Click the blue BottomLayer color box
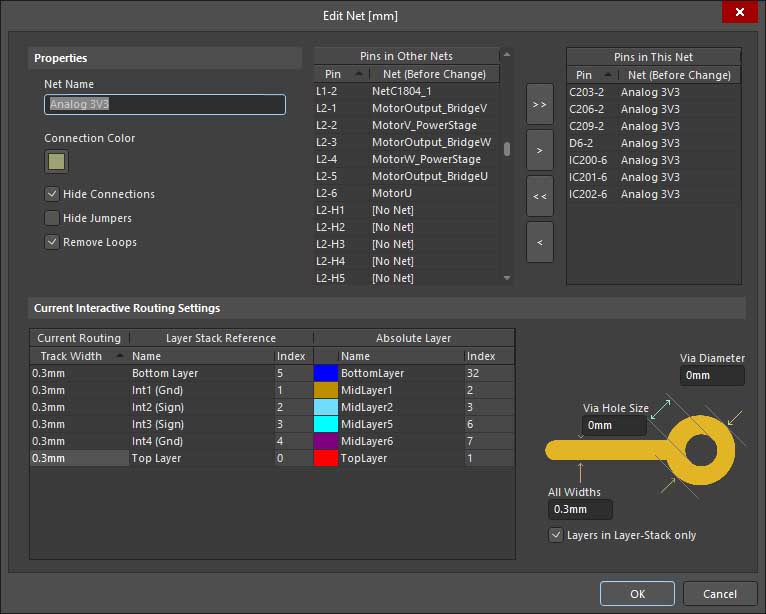The height and width of the screenshot is (614, 766). [x=325, y=373]
